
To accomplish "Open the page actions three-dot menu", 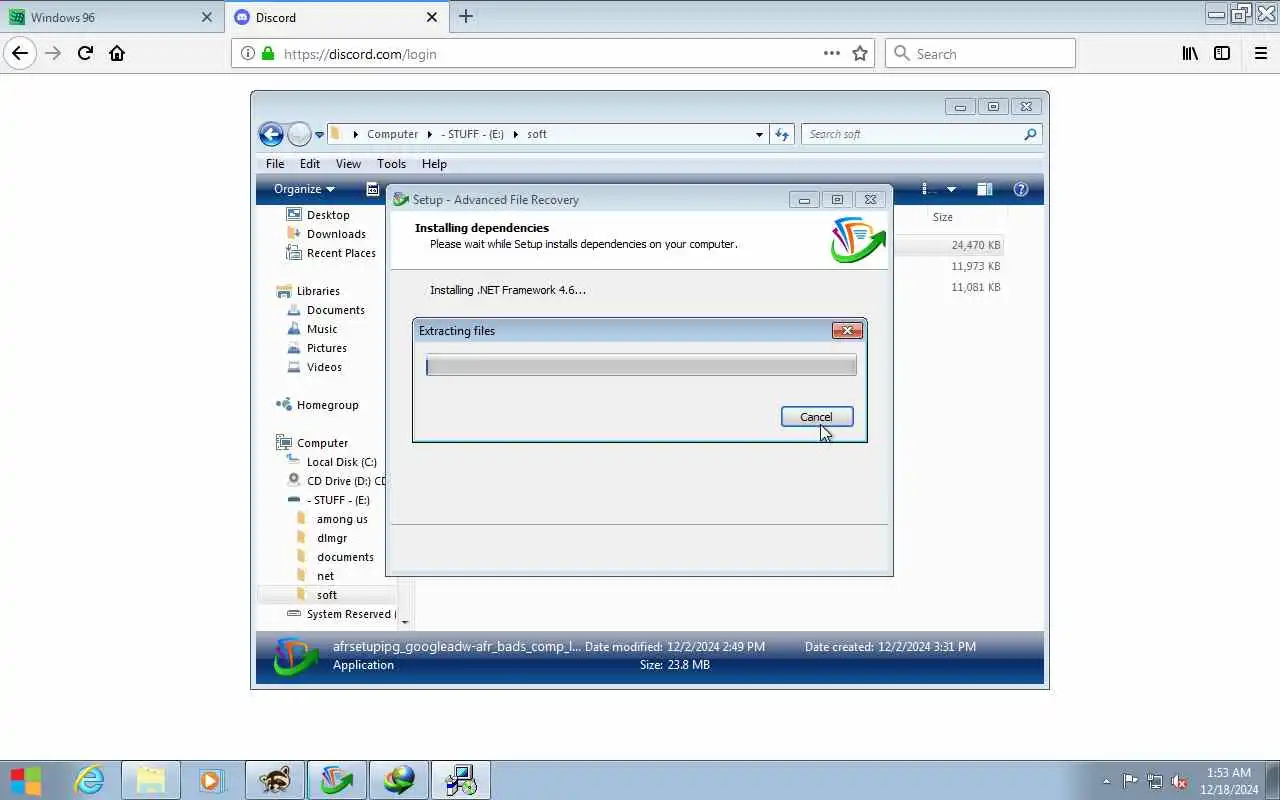I will coord(831,54).
